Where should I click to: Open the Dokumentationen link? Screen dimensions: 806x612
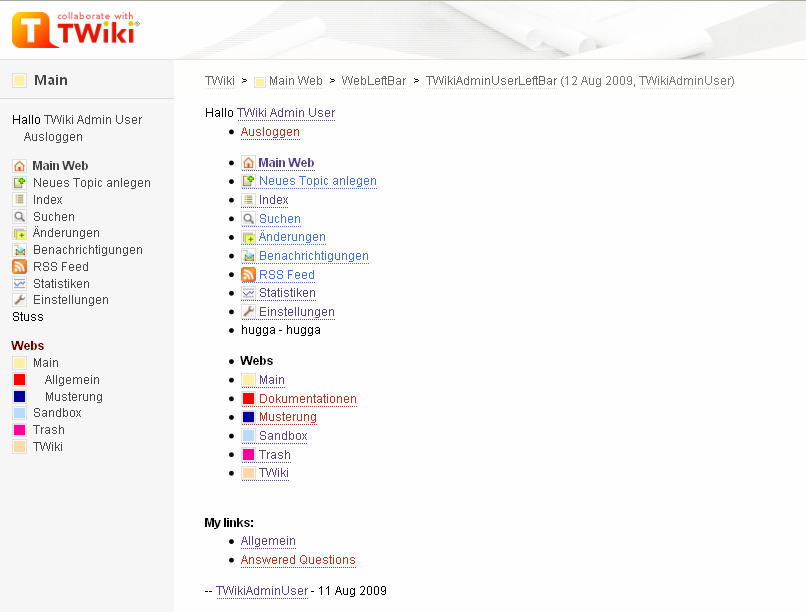point(307,399)
